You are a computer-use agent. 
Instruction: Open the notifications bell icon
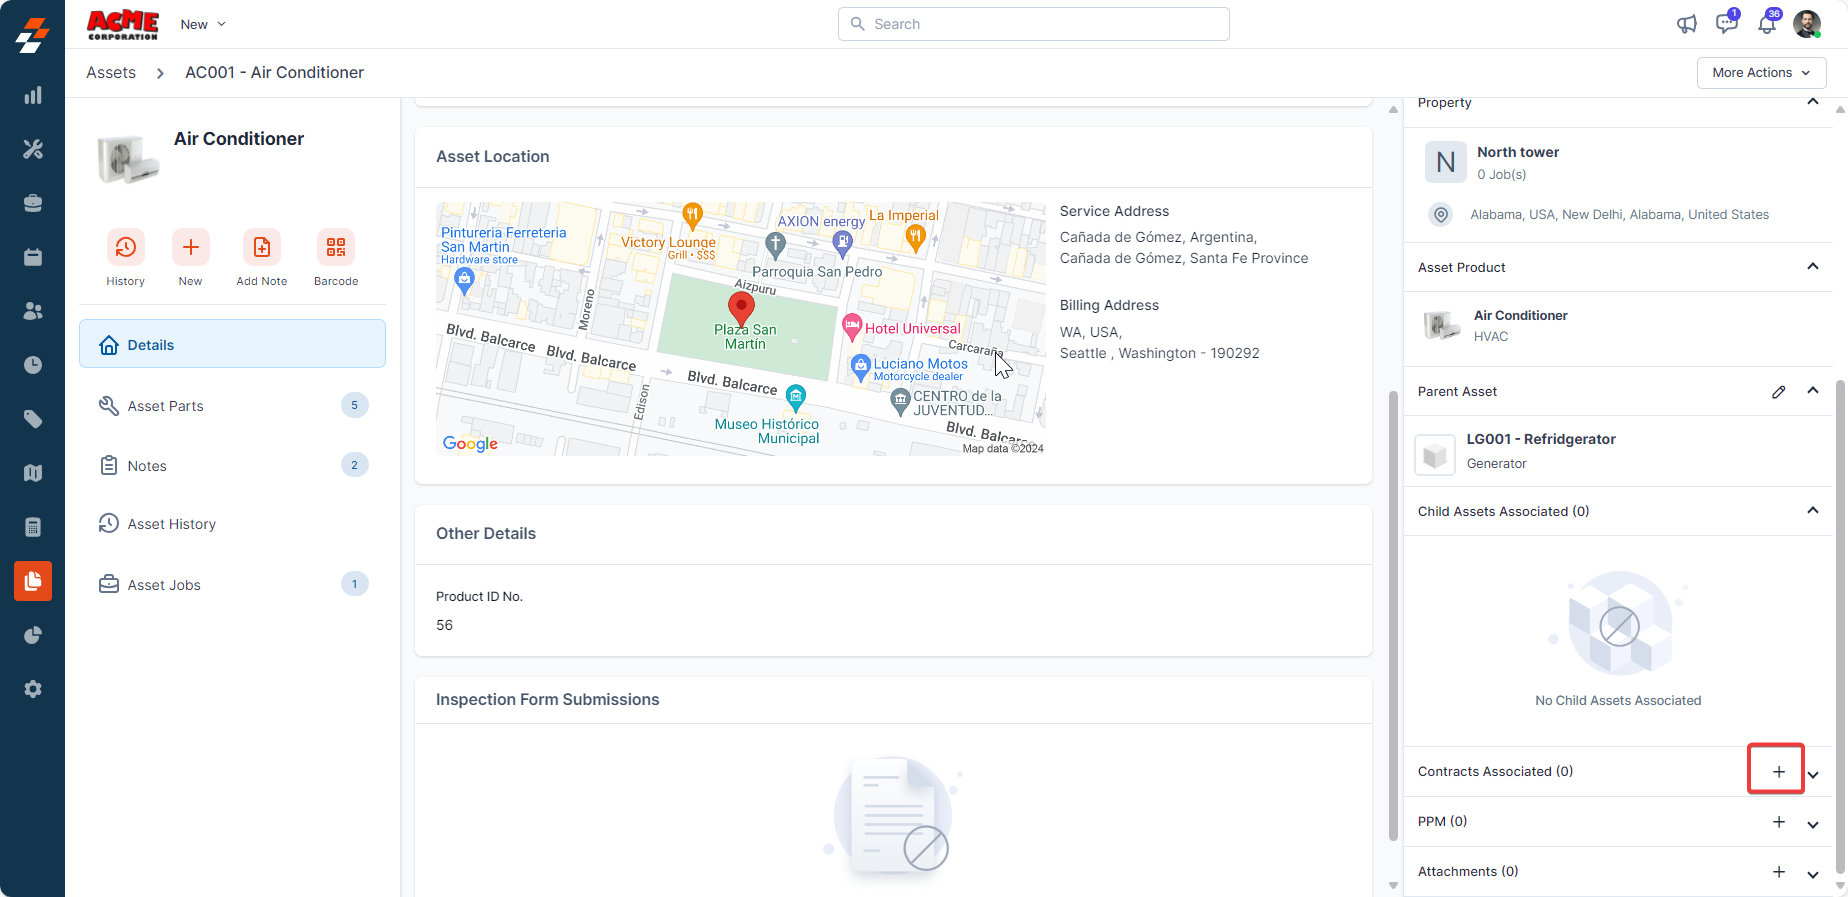(1767, 24)
